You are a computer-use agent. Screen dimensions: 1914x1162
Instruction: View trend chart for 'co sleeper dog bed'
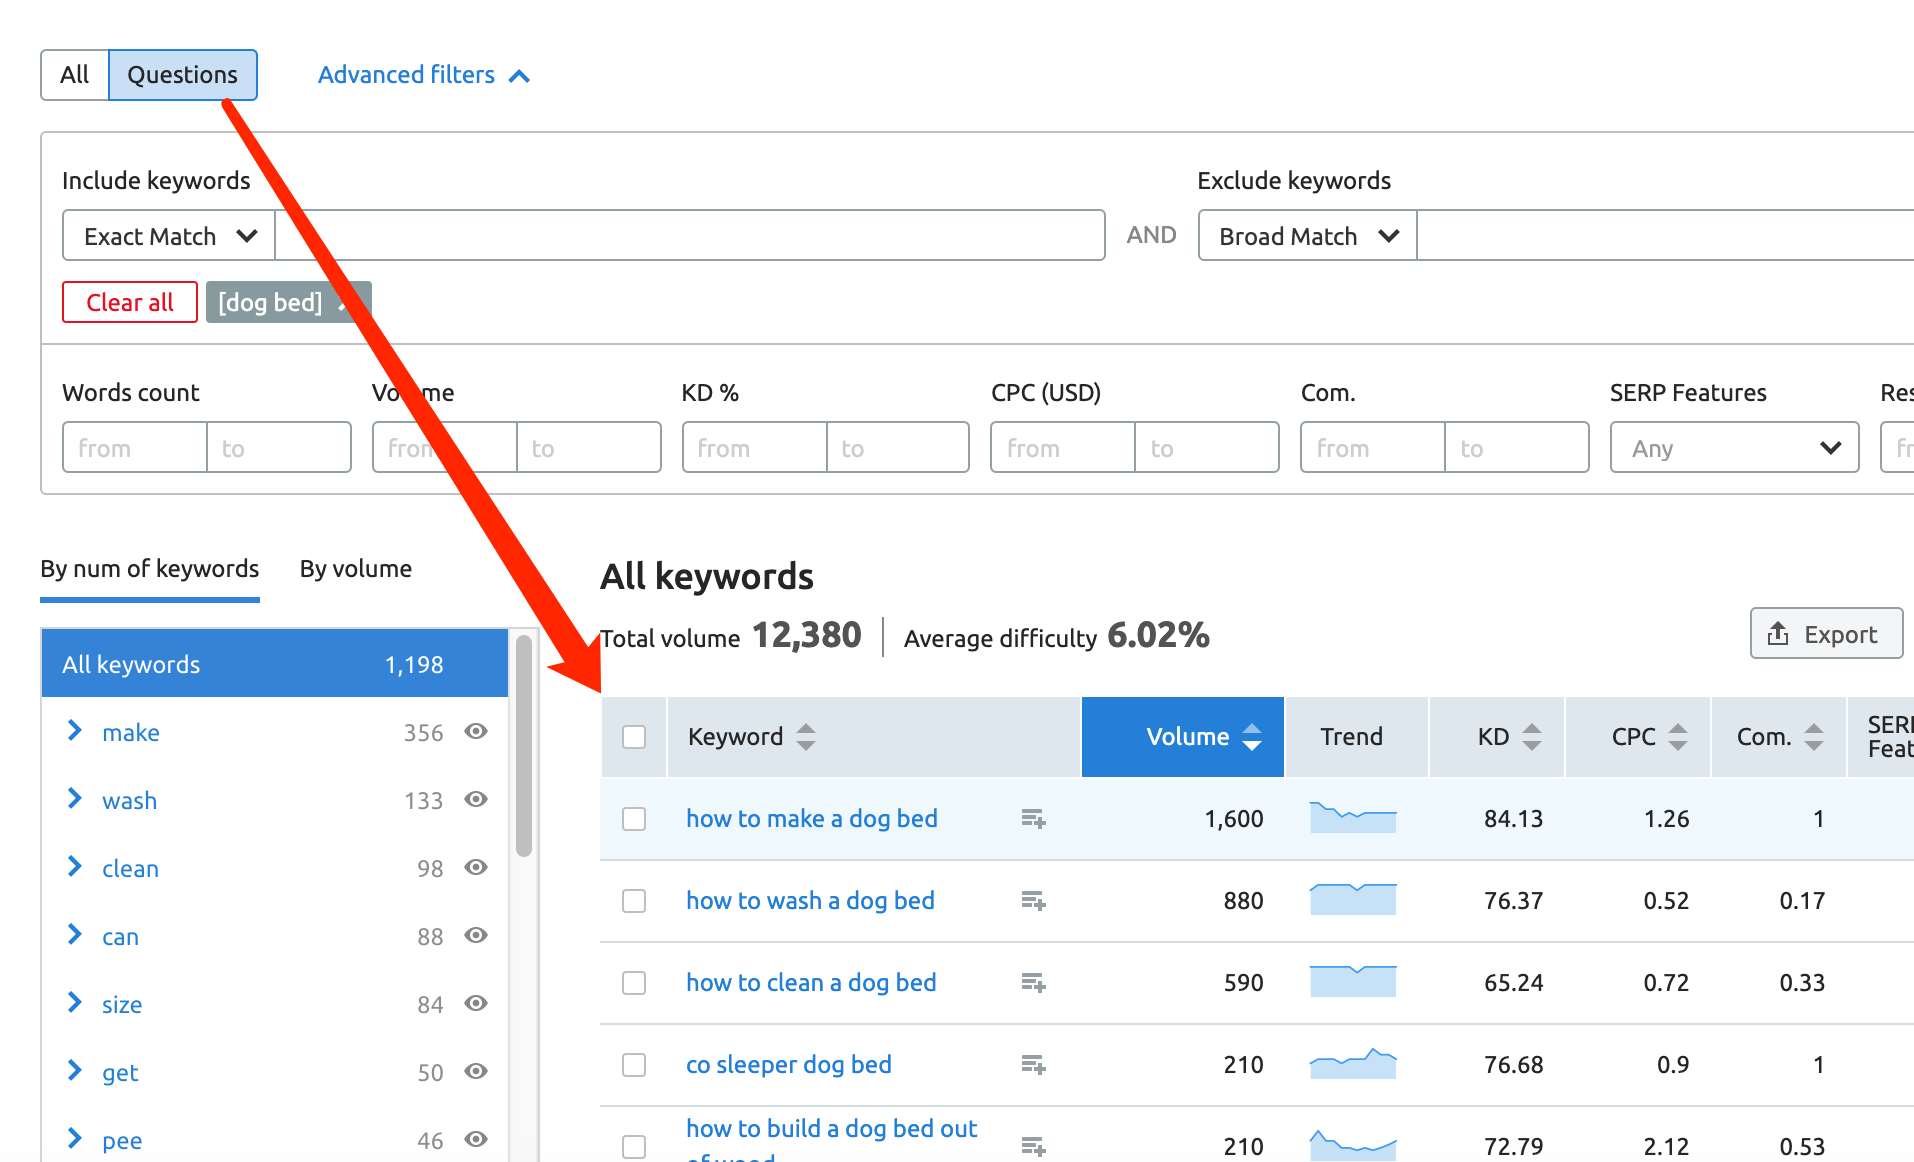(1353, 1064)
